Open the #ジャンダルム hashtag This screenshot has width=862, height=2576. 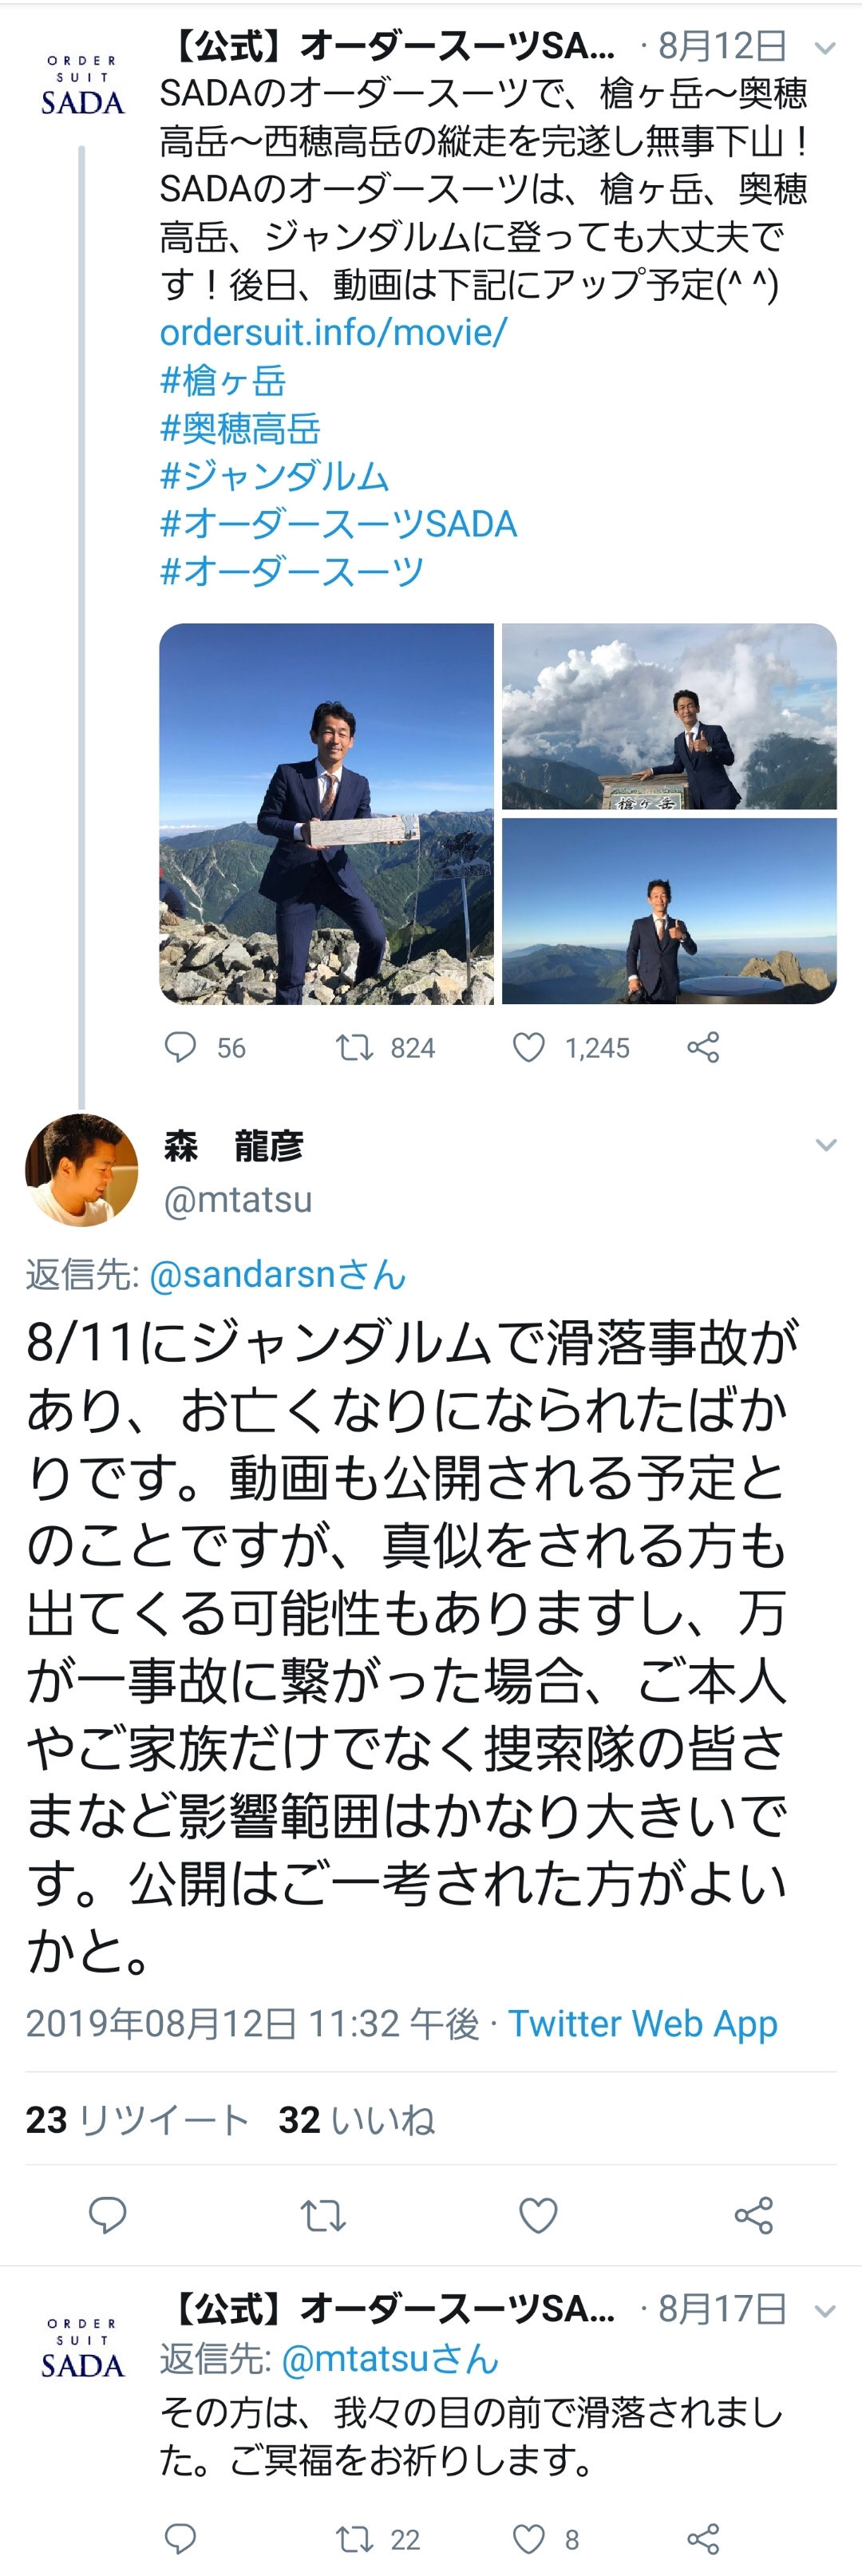[274, 476]
